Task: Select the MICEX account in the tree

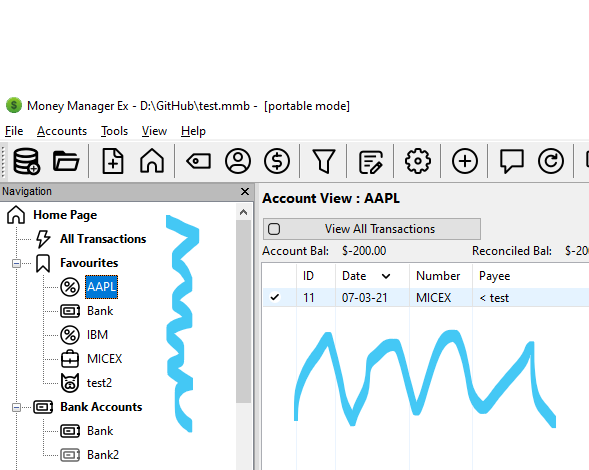Action: click(x=104, y=359)
